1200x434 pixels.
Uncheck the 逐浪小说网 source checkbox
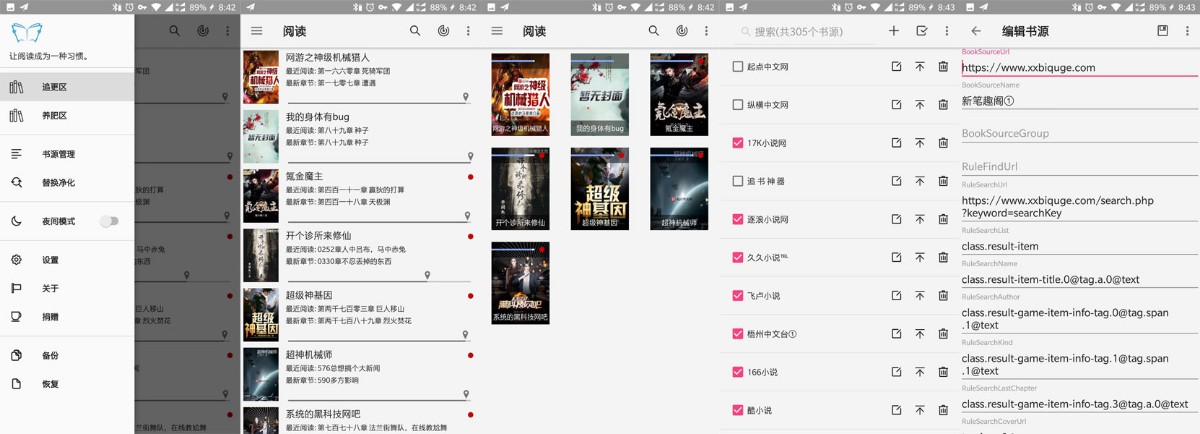[738, 219]
